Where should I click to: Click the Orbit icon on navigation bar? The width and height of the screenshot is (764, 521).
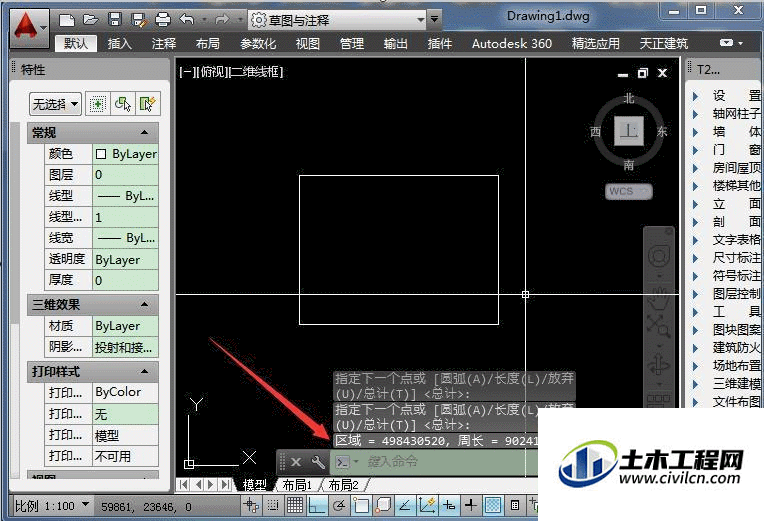point(659,364)
